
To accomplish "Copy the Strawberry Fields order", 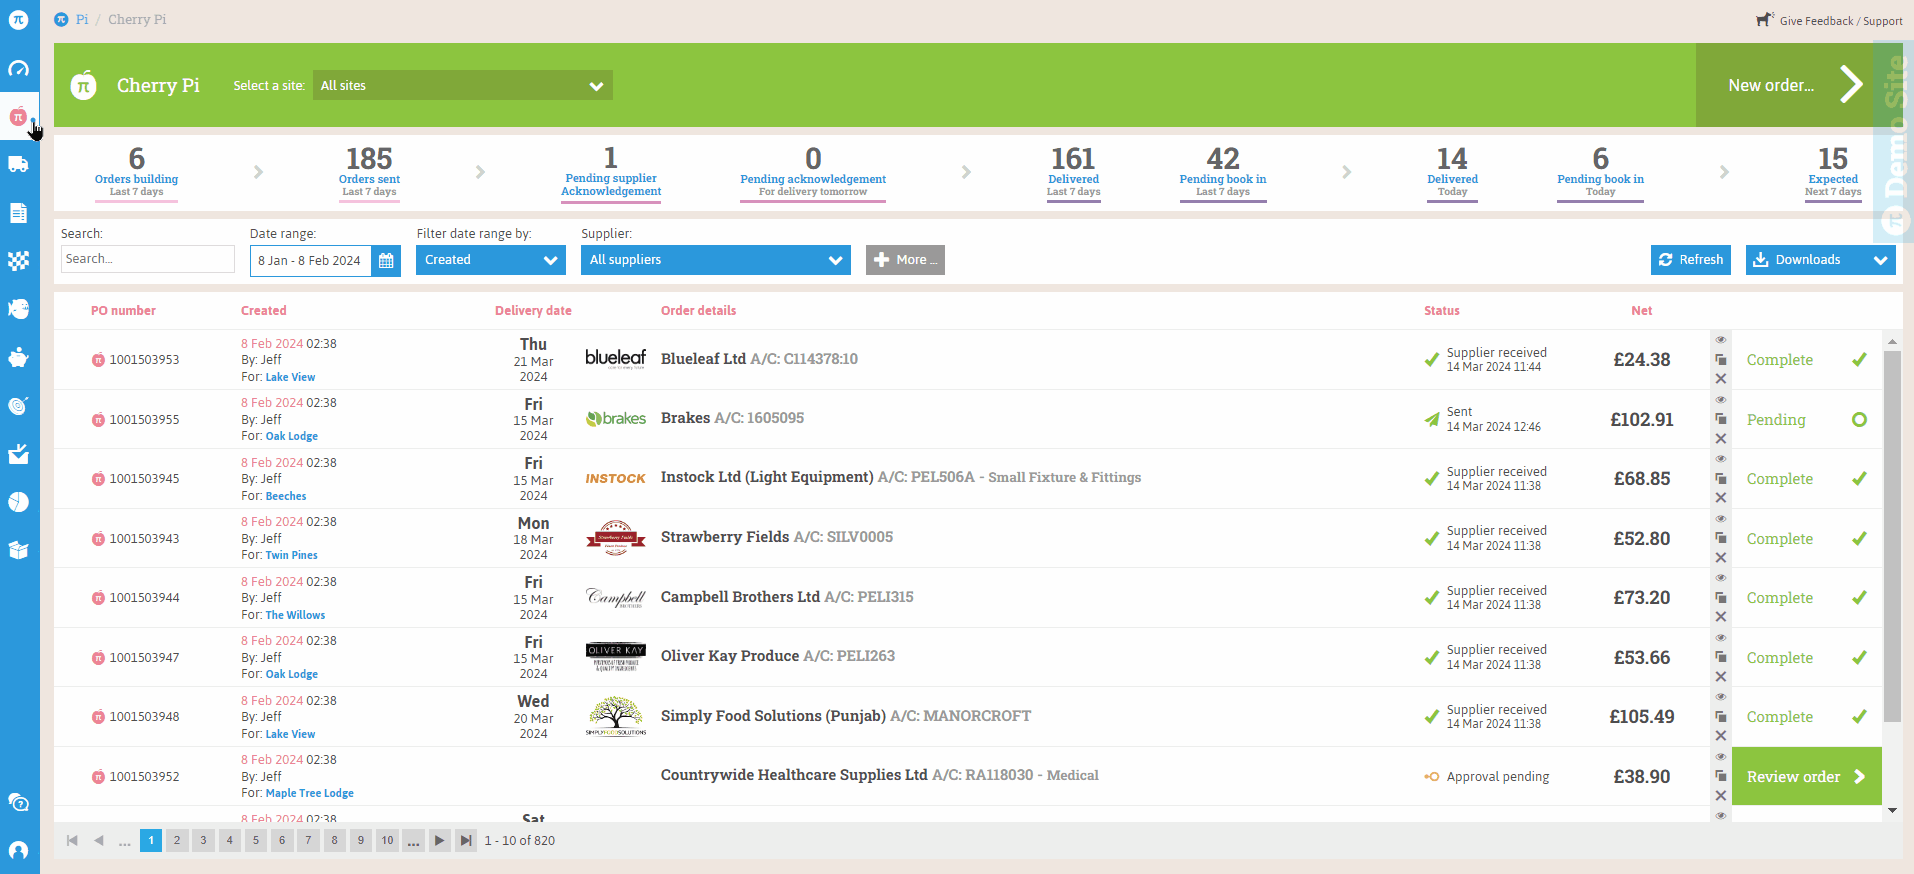I will click(x=1721, y=538).
